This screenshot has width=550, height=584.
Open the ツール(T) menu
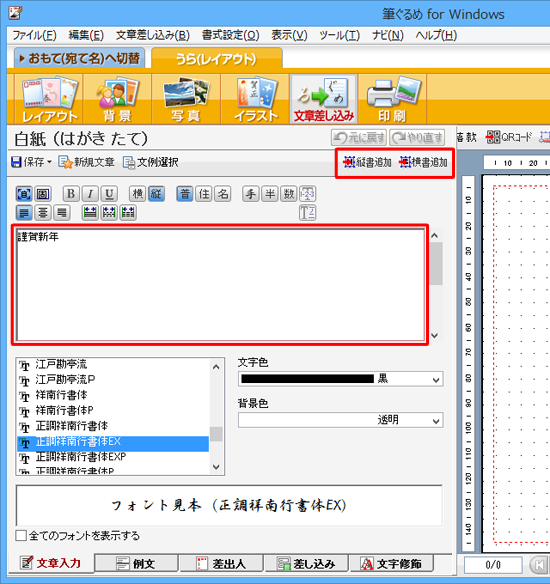(340, 35)
